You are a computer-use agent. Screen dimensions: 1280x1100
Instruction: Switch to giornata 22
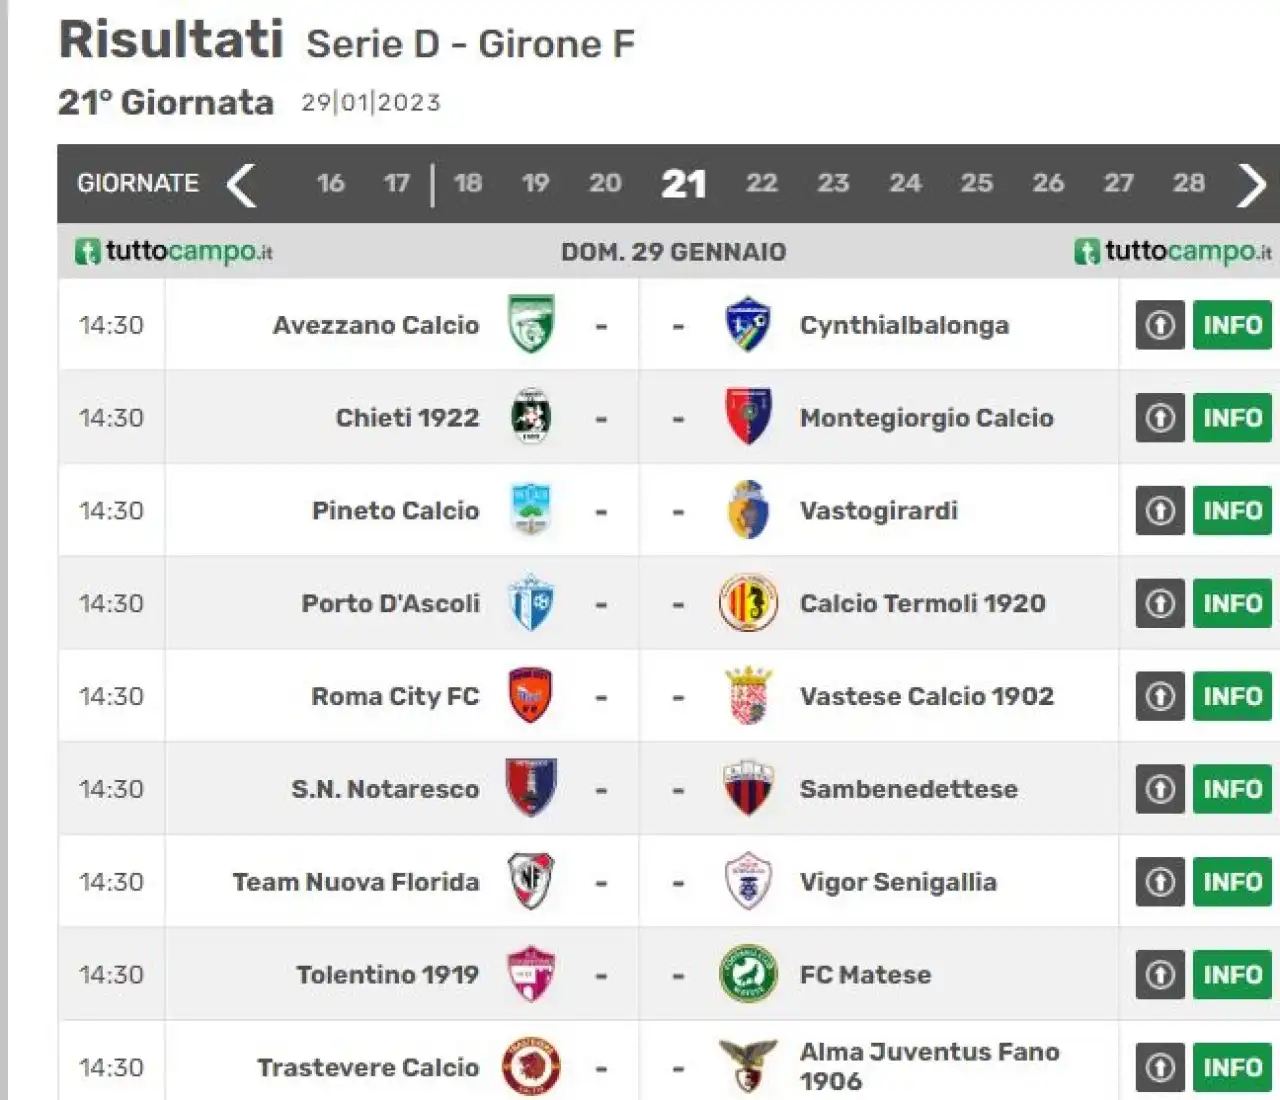pos(761,183)
